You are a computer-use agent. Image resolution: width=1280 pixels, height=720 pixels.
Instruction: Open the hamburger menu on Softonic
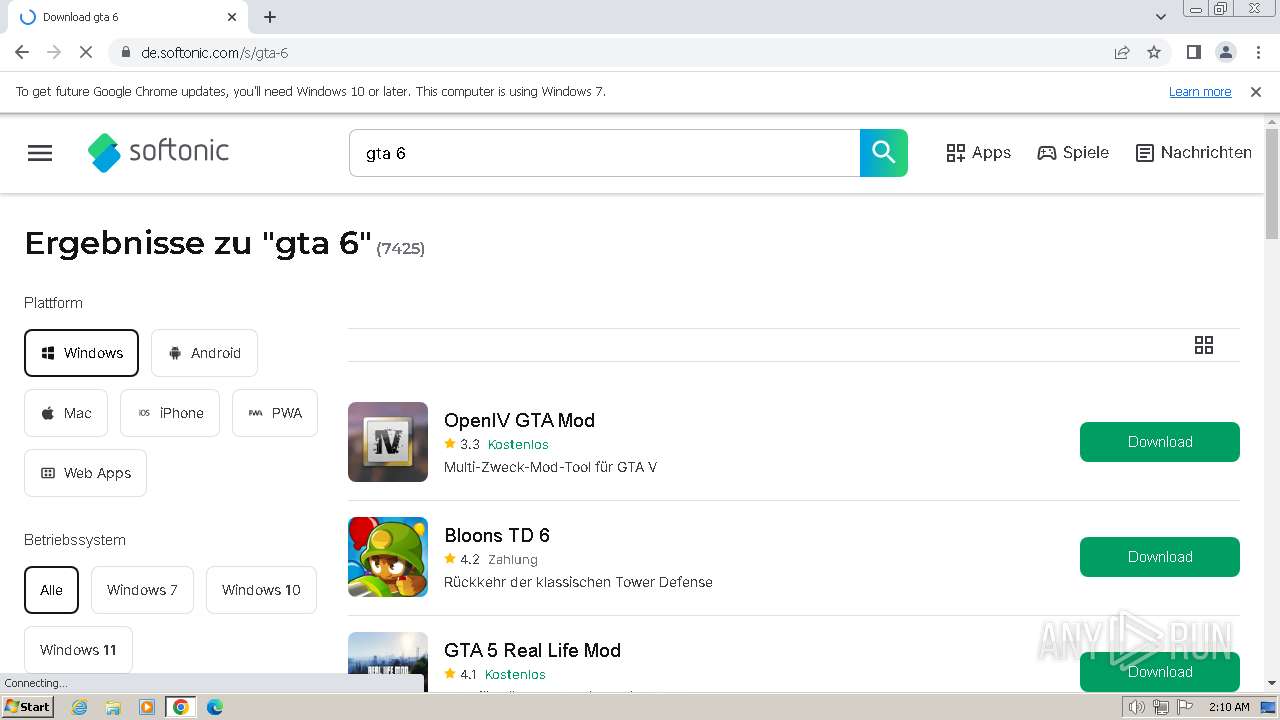click(40, 153)
